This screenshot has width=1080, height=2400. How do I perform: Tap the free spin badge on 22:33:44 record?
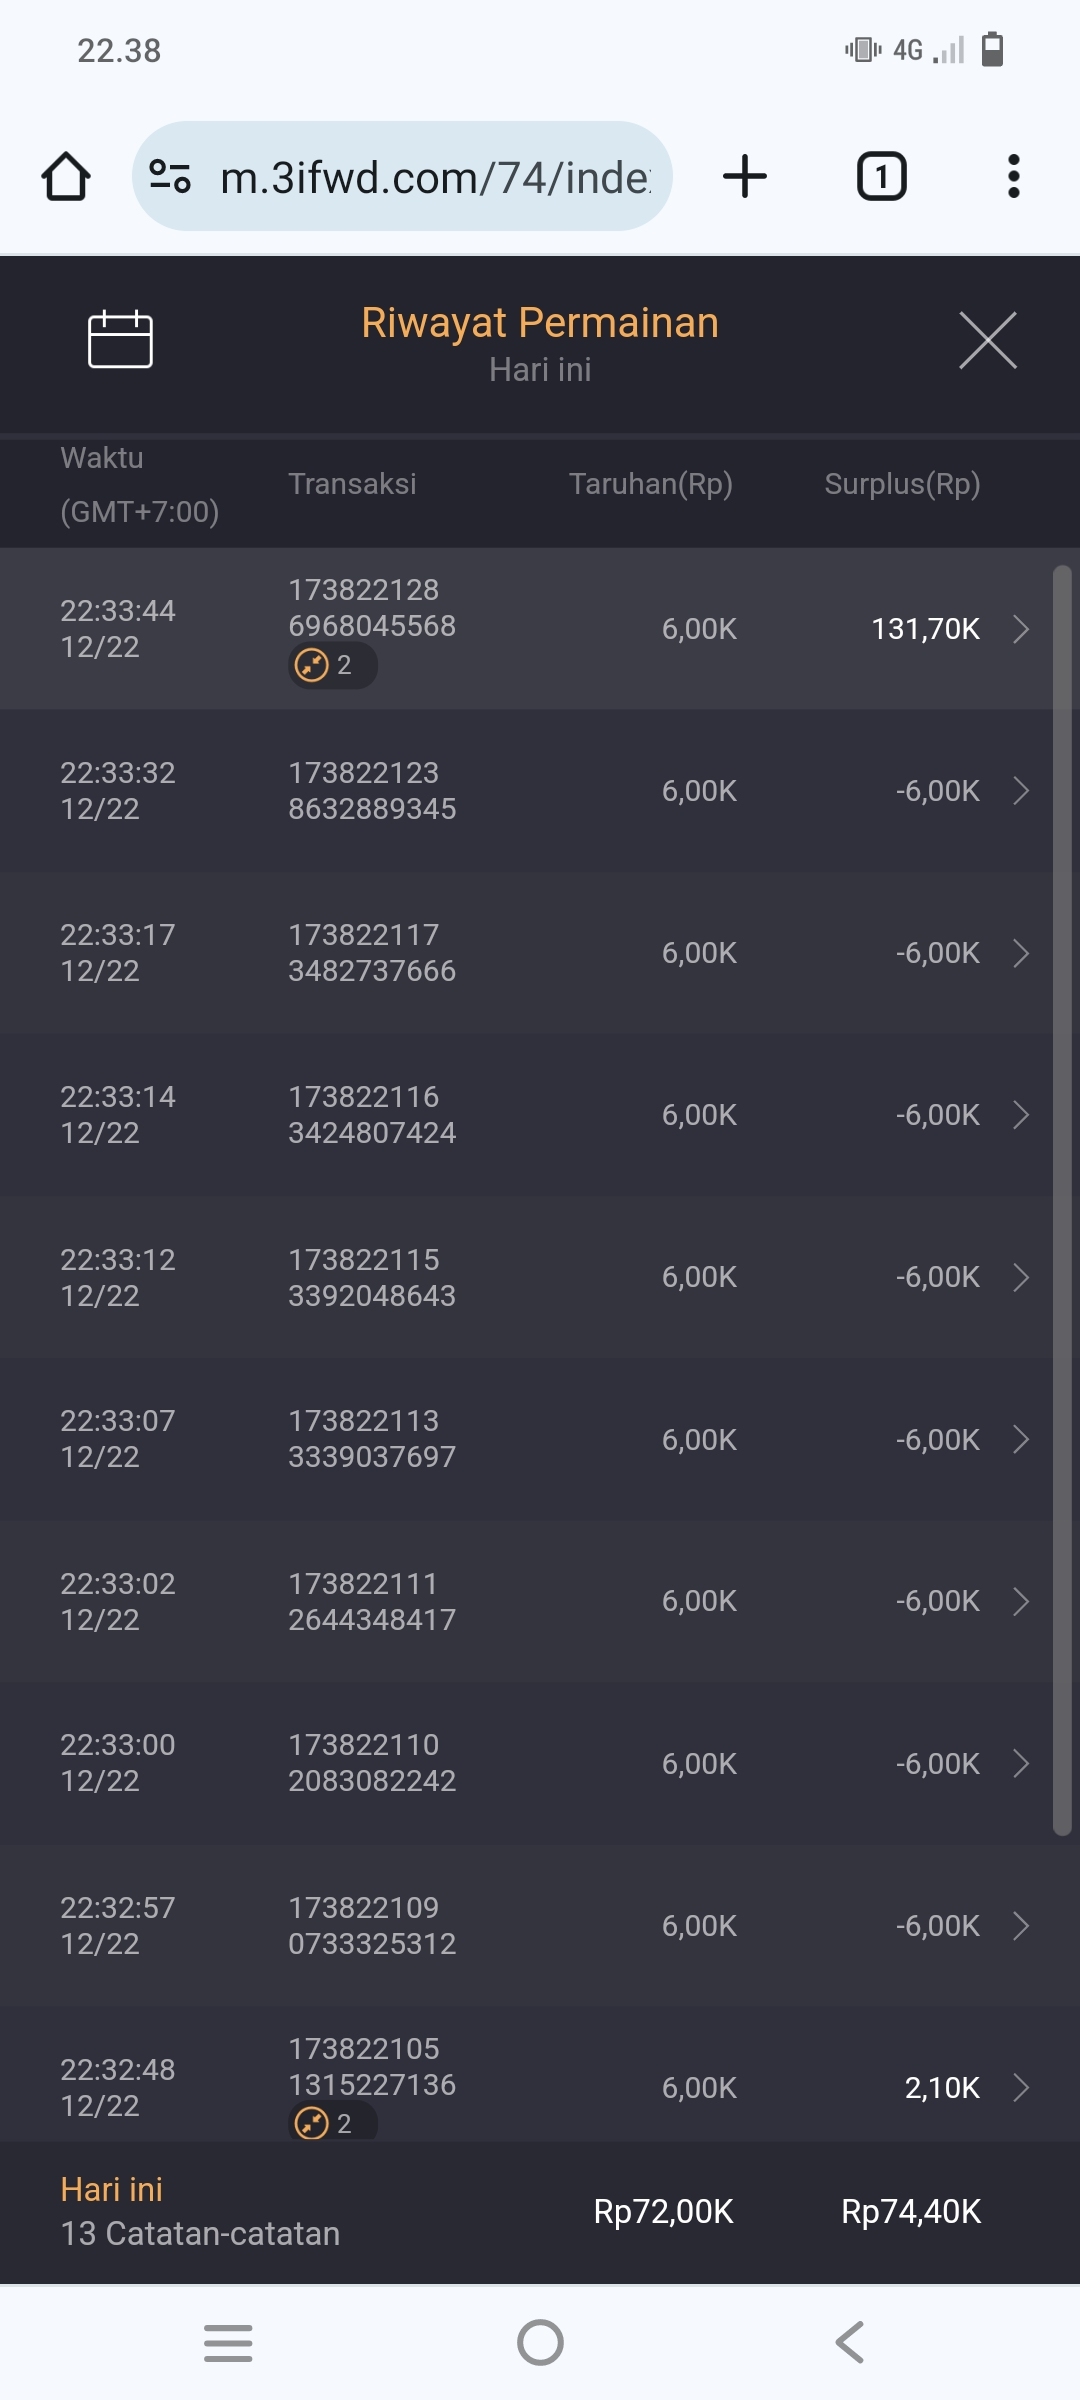(x=331, y=665)
